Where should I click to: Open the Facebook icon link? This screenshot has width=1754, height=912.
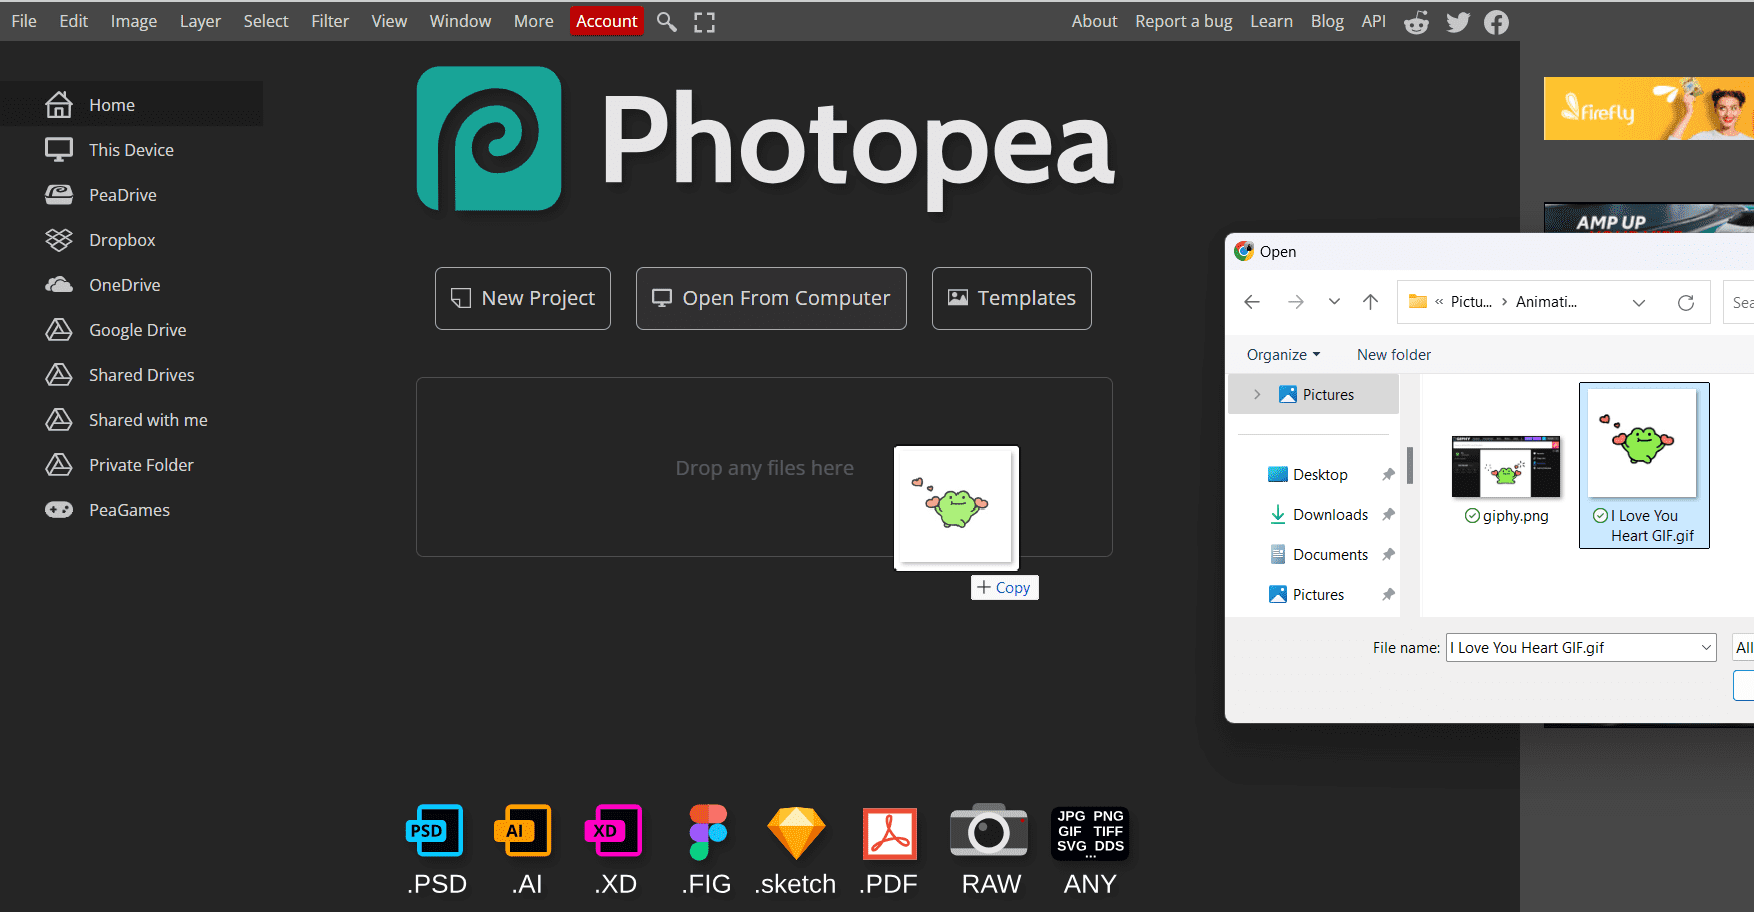tap(1496, 22)
